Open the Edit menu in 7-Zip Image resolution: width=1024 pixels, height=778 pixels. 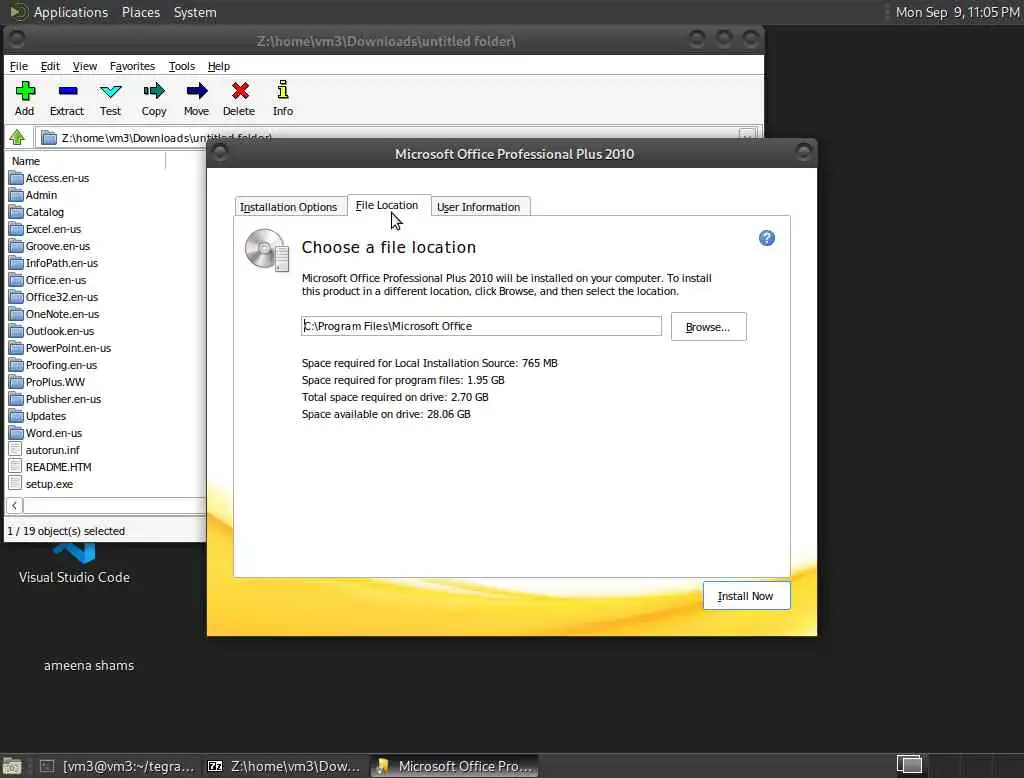coord(50,66)
